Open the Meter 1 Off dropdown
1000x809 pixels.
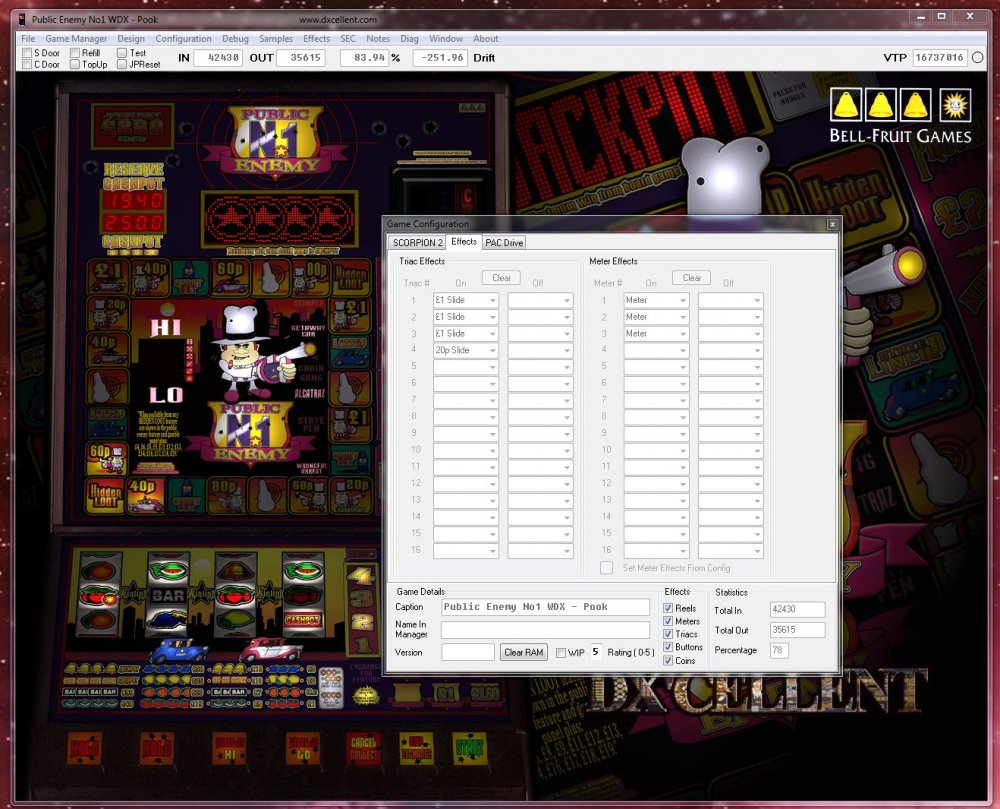coord(731,300)
